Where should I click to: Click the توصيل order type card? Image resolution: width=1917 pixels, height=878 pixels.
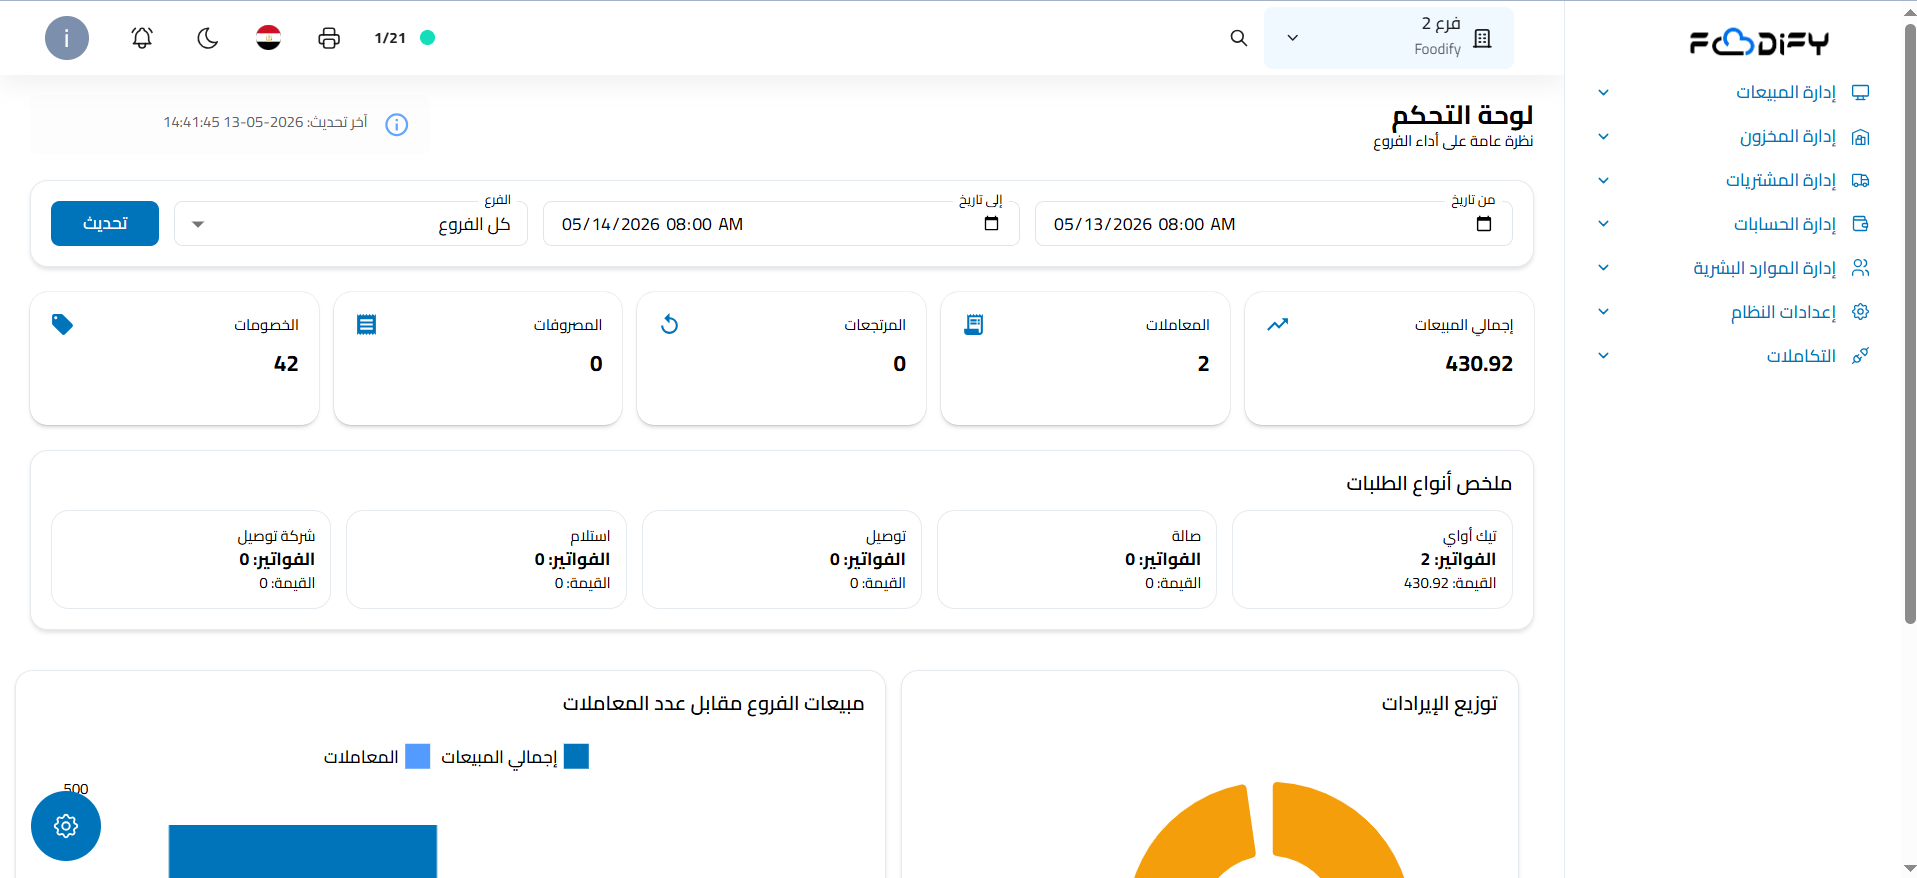(782, 559)
